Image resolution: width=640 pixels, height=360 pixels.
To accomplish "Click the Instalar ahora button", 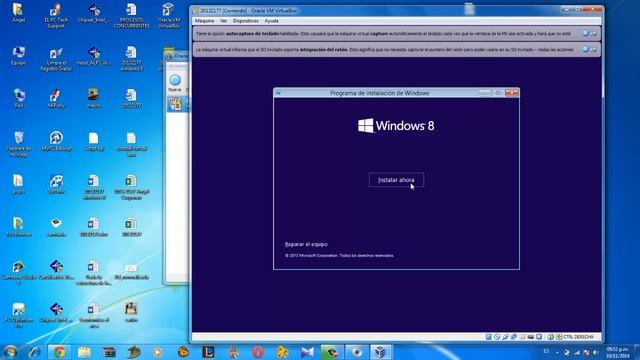I will point(396,180).
